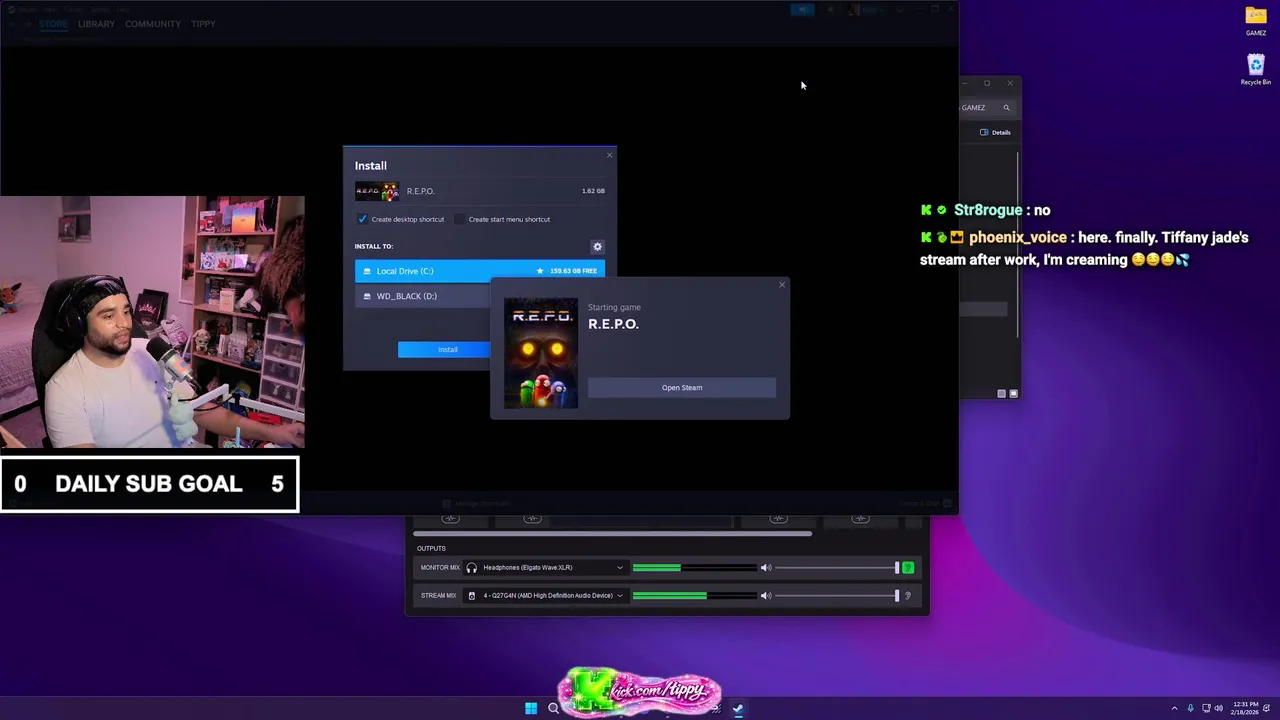The image size is (1280, 720).
Task: Open Windows taskbar search
Action: click(x=553, y=709)
